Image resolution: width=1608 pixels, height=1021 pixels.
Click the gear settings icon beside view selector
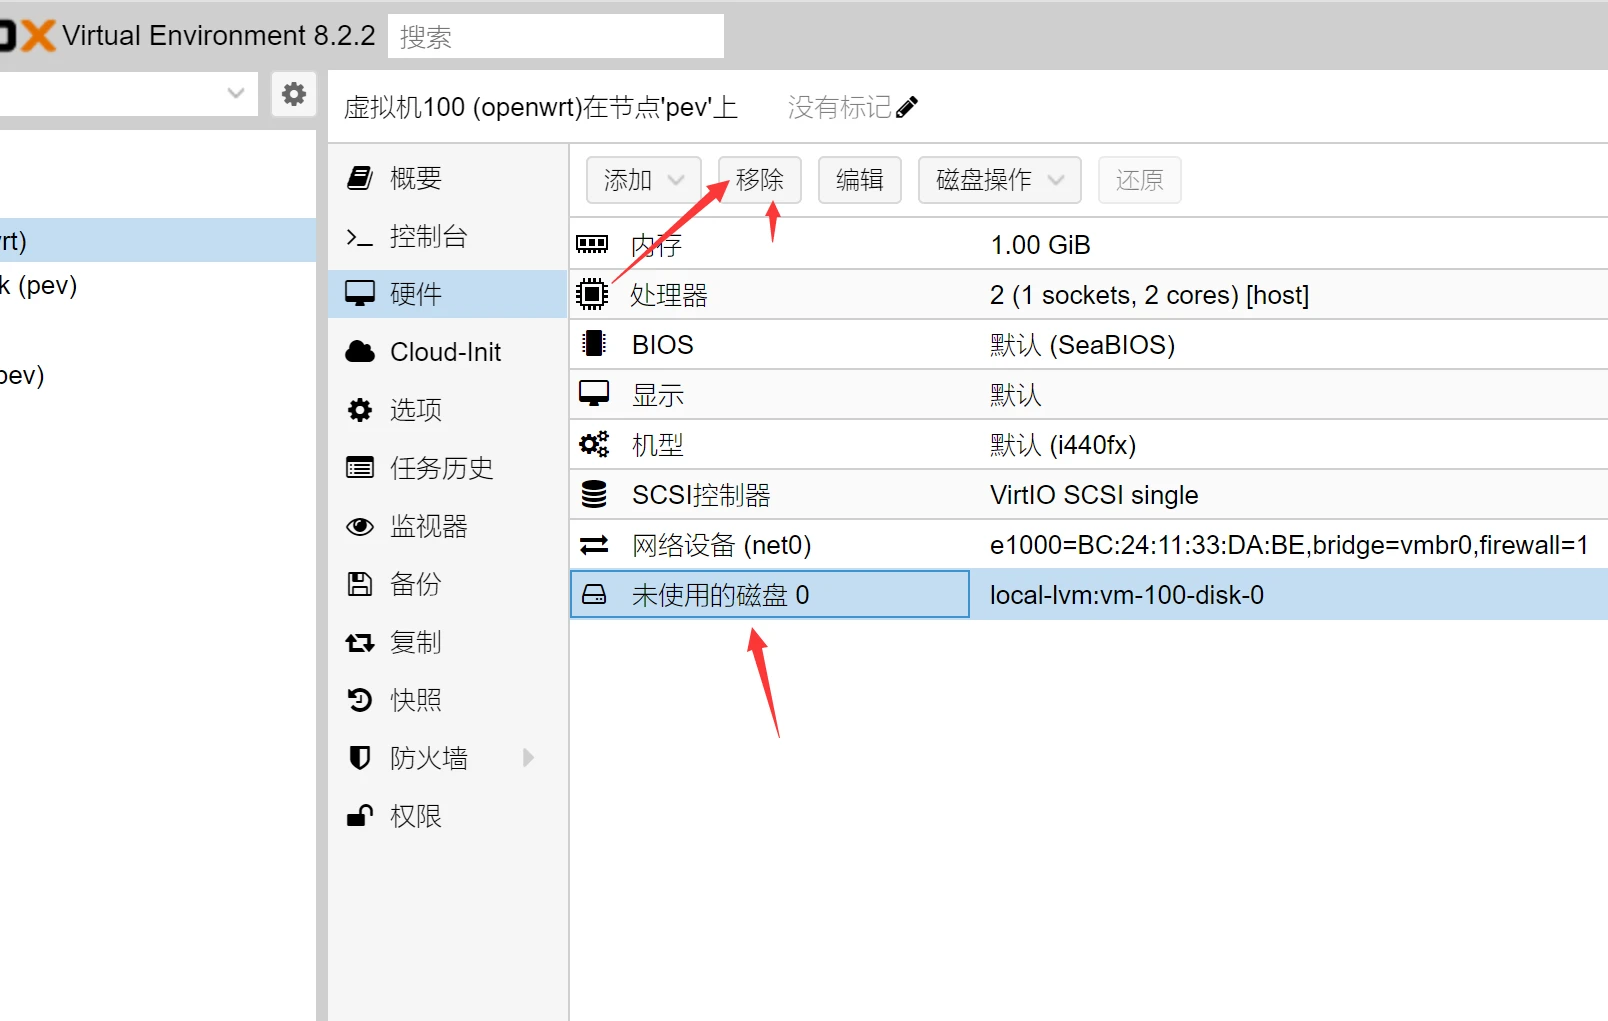click(x=294, y=94)
